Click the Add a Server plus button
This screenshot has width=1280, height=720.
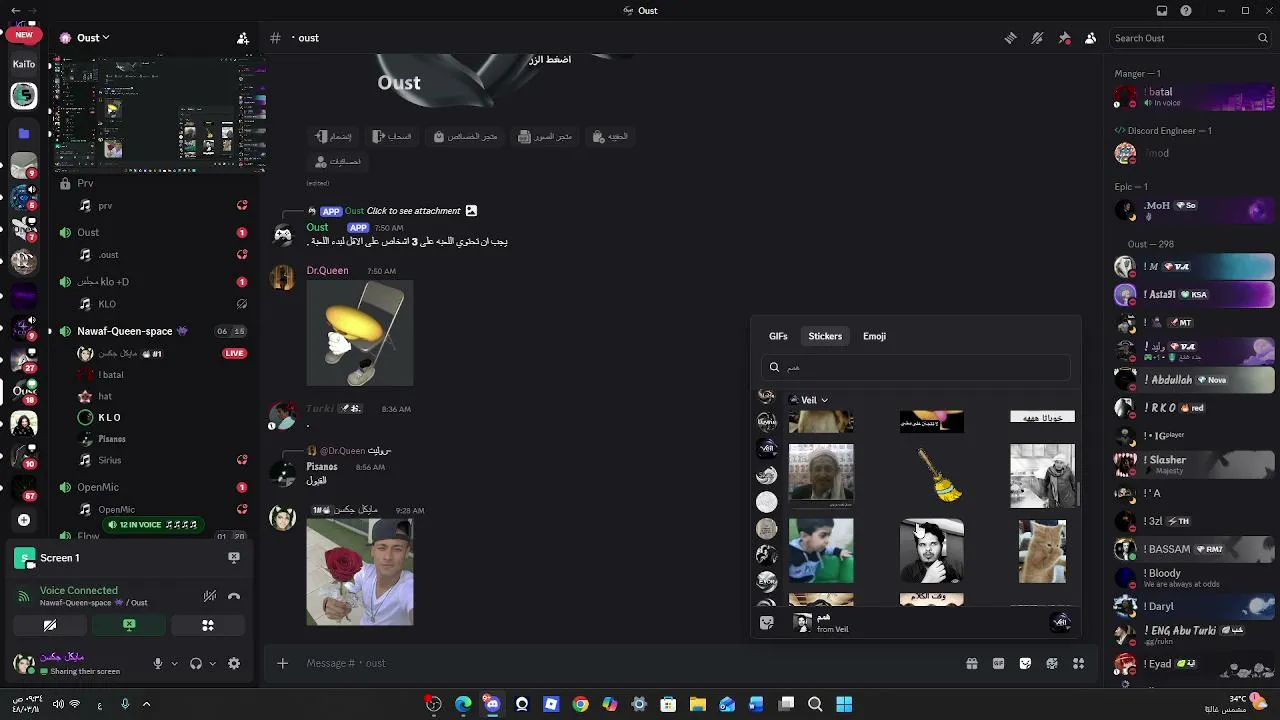click(24, 520)
